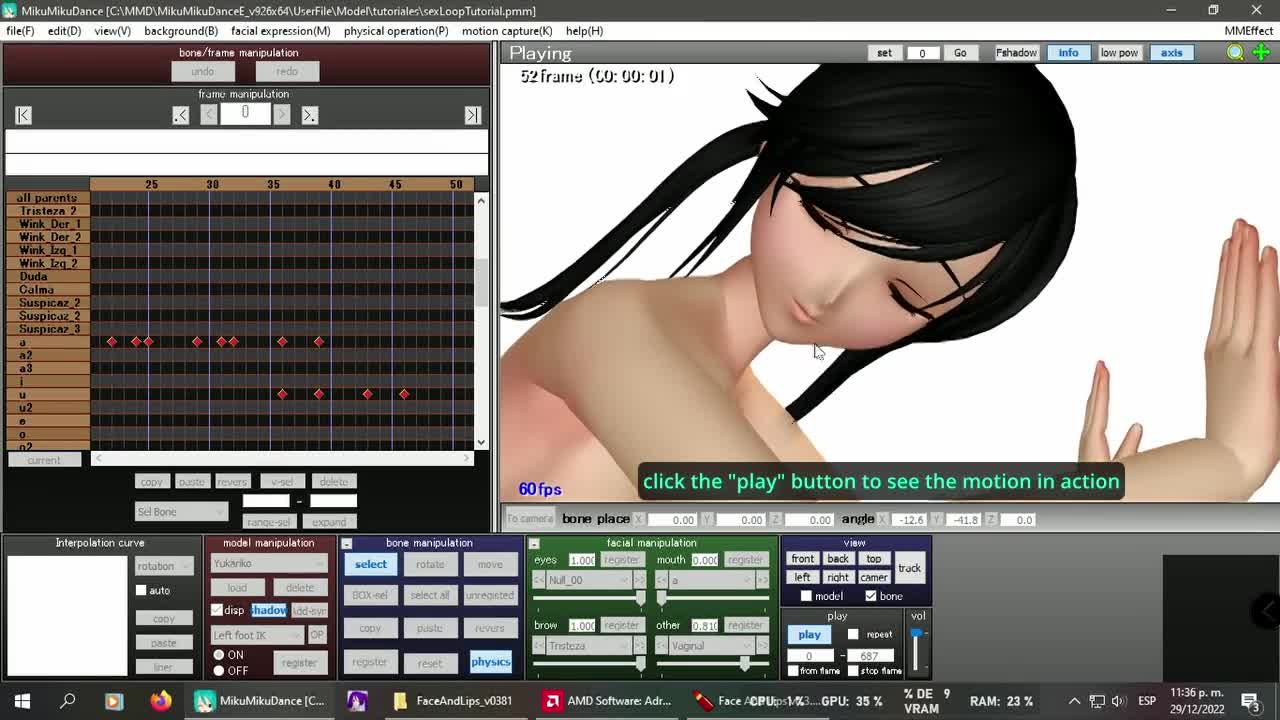1280x720 pixels.
Task: Open the other morph dropdown
Action: tap(712, 646)
